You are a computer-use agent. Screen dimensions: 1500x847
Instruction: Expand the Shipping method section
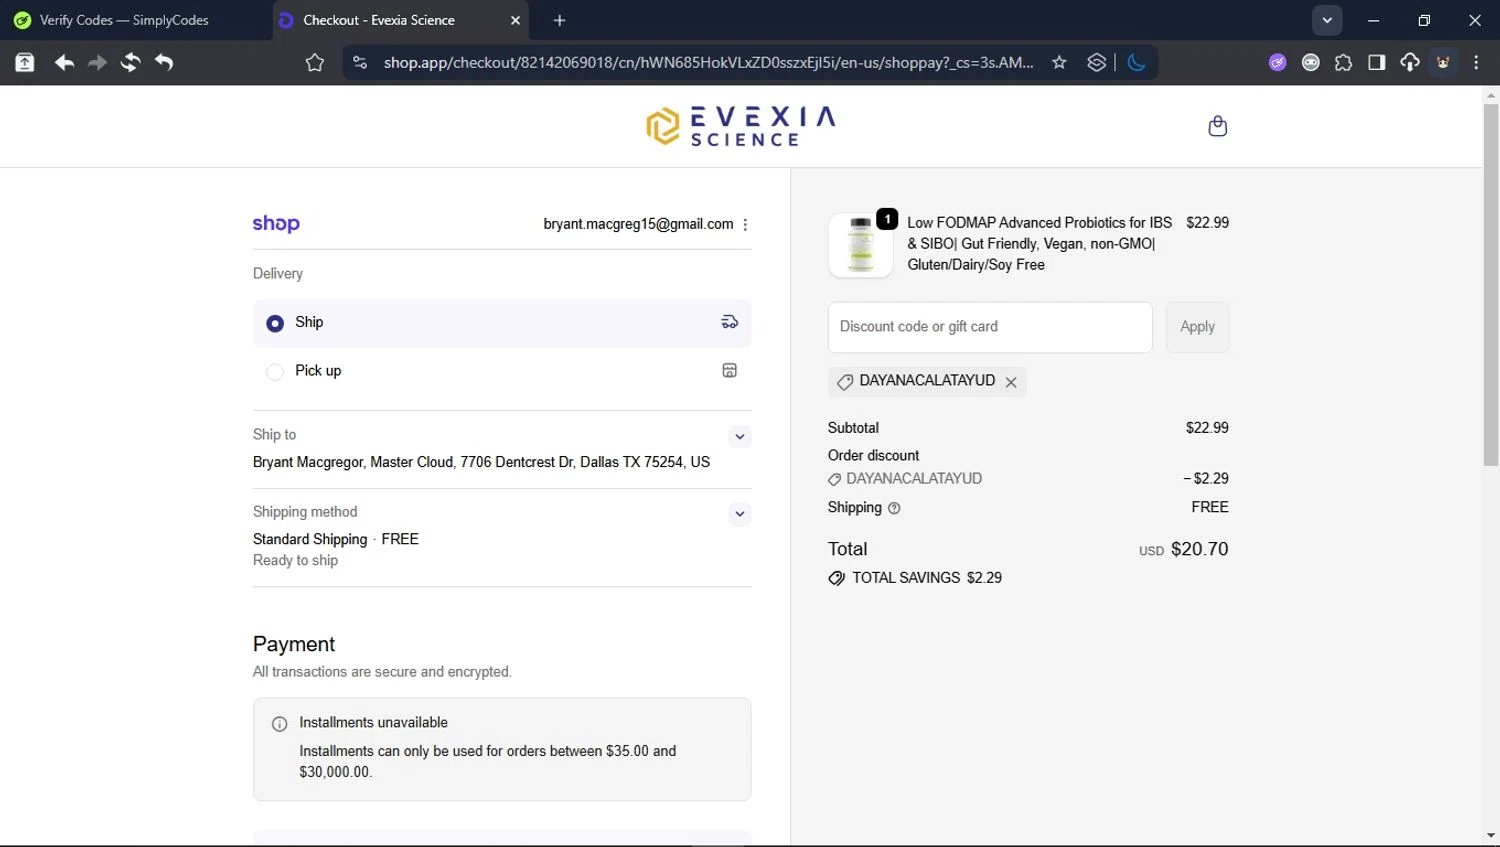tap(740, 514)
